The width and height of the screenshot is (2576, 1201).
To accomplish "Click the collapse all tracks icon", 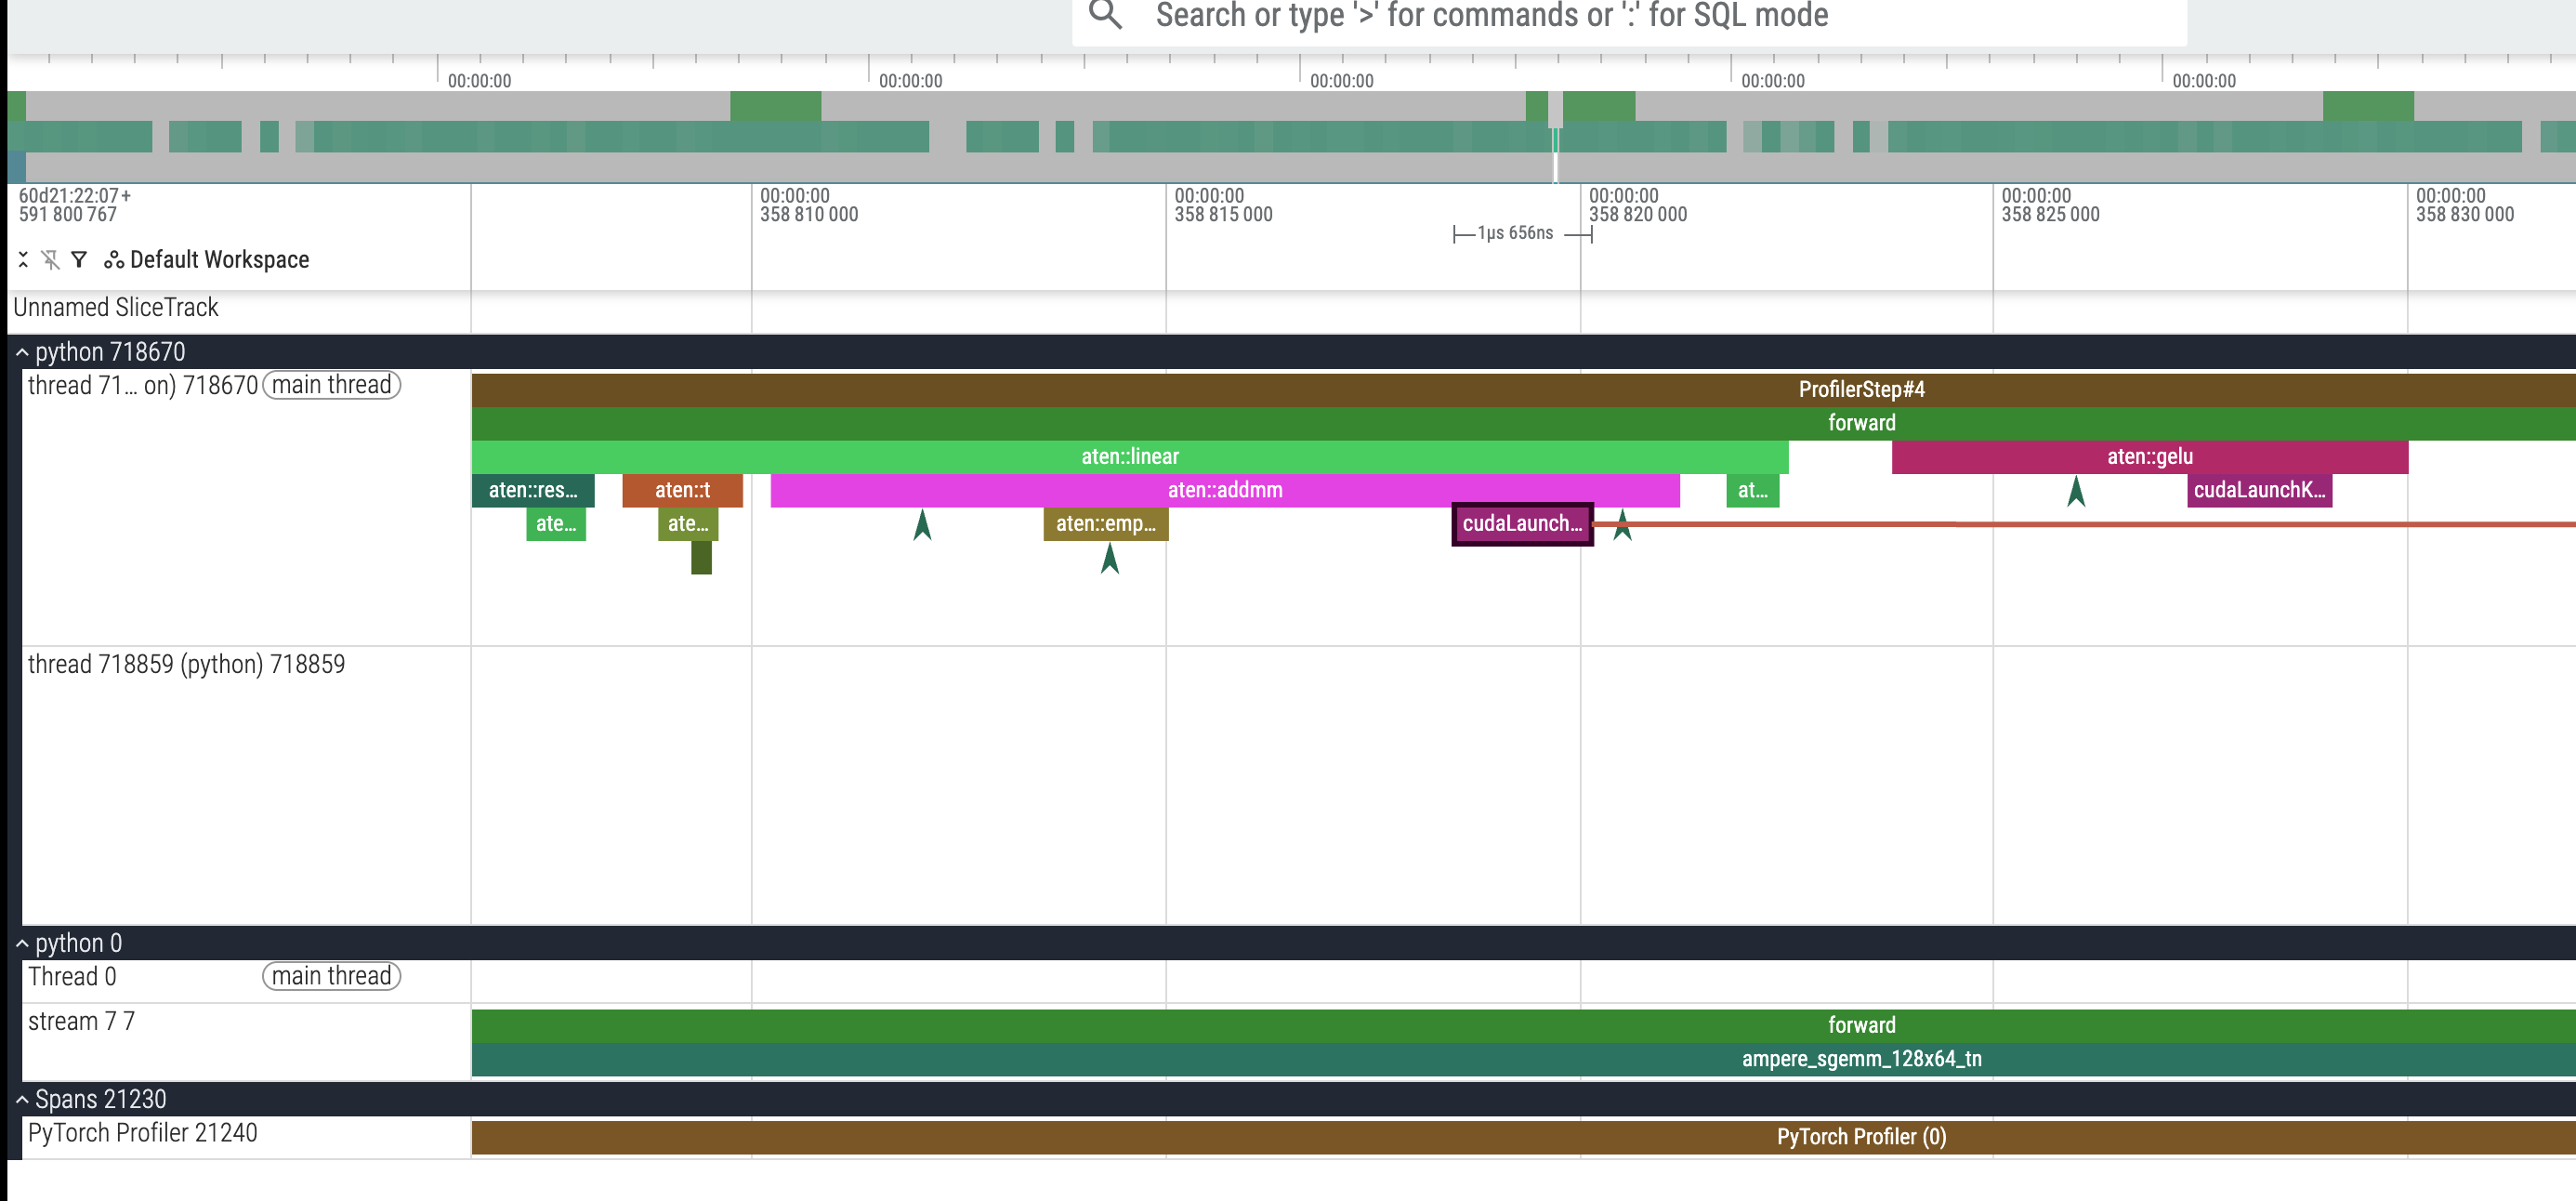I will (x=23, y=260).
